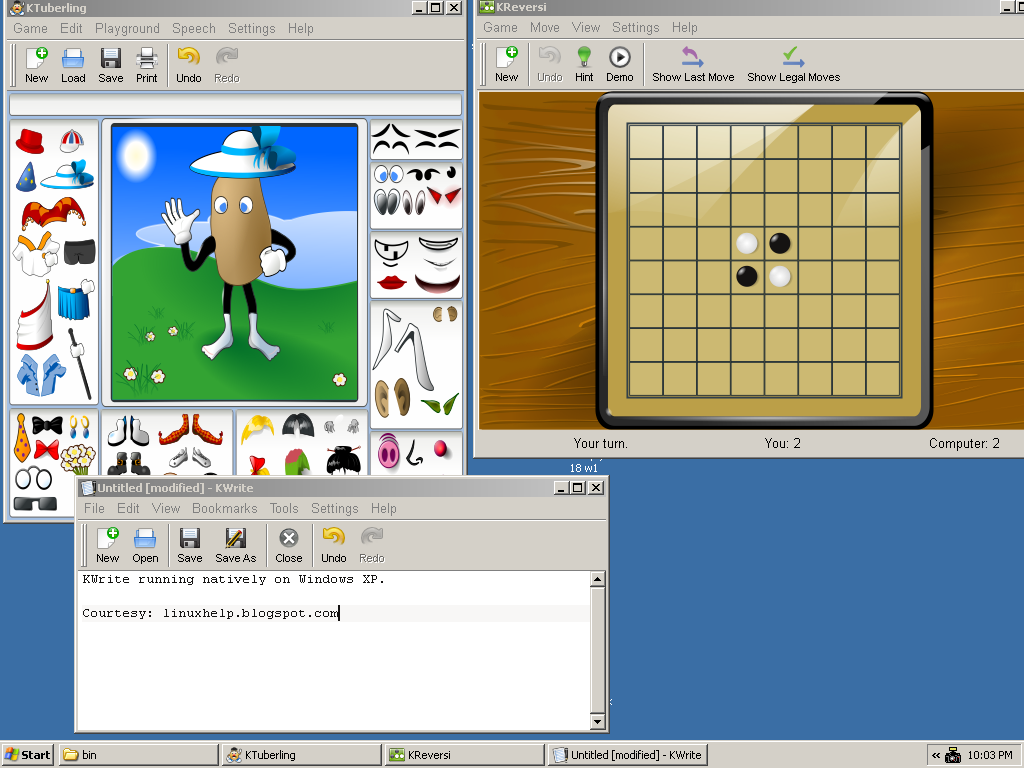Pick the black bow tie in KTuberling

48,426
